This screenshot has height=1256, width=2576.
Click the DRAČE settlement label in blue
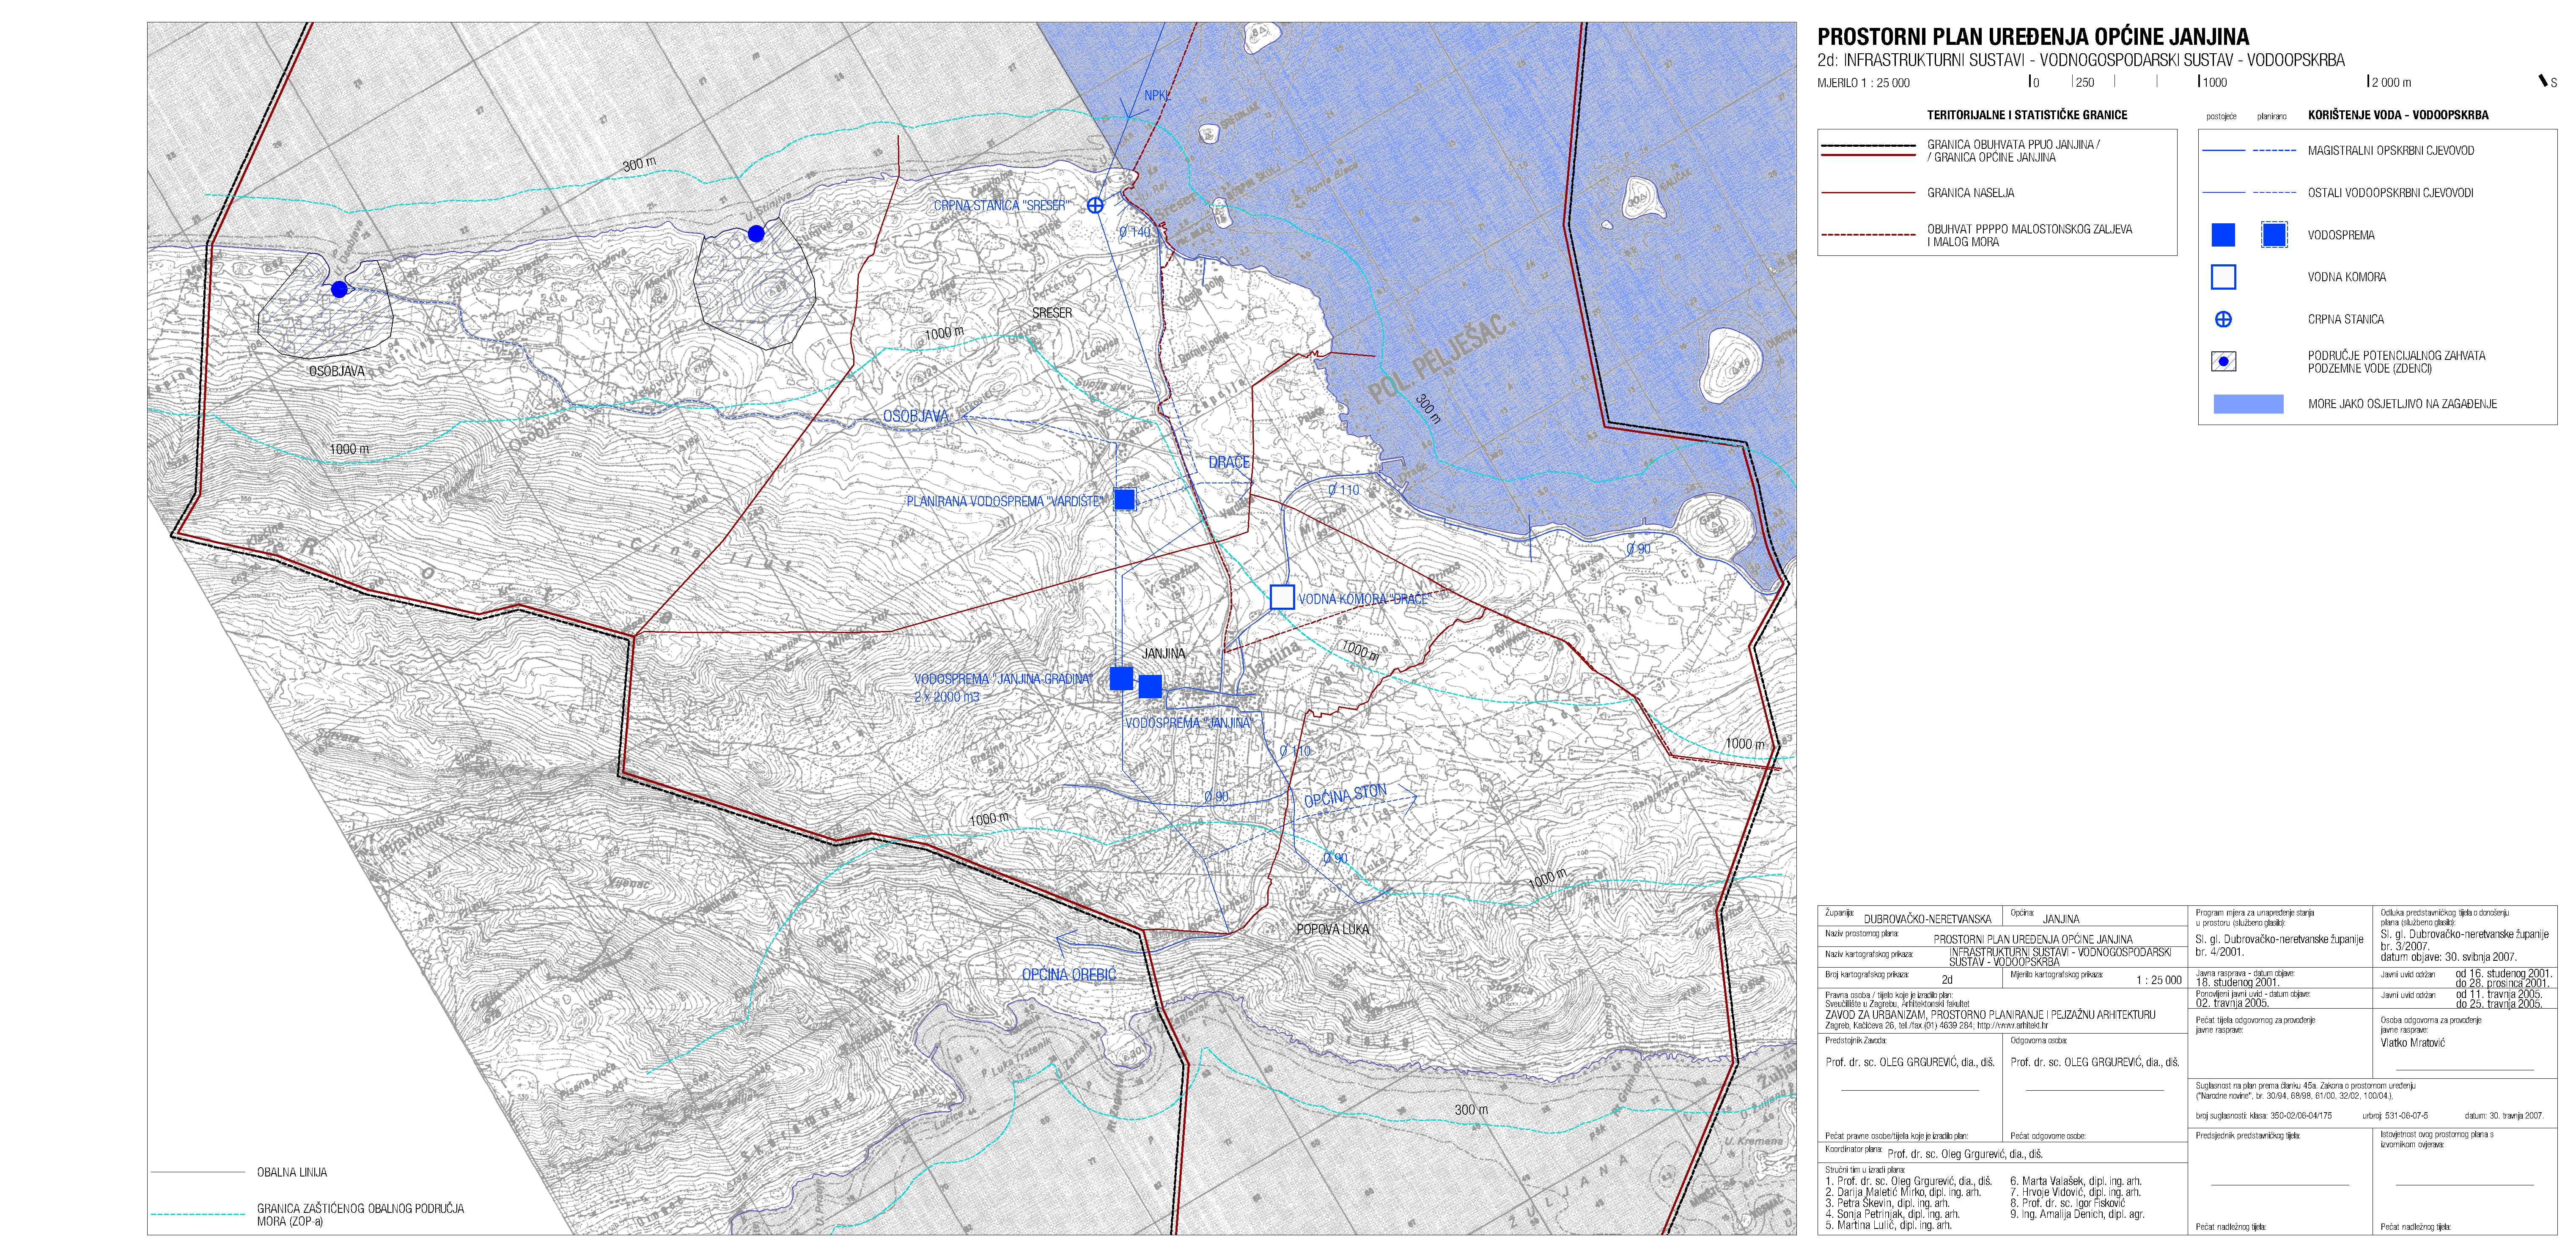point(1229,462)
